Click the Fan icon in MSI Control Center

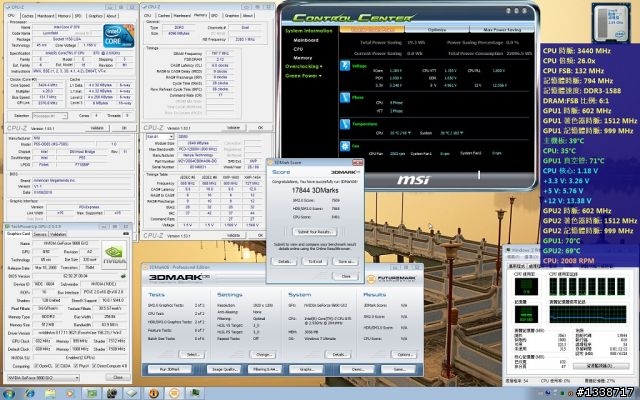click(x=345, y=146)
